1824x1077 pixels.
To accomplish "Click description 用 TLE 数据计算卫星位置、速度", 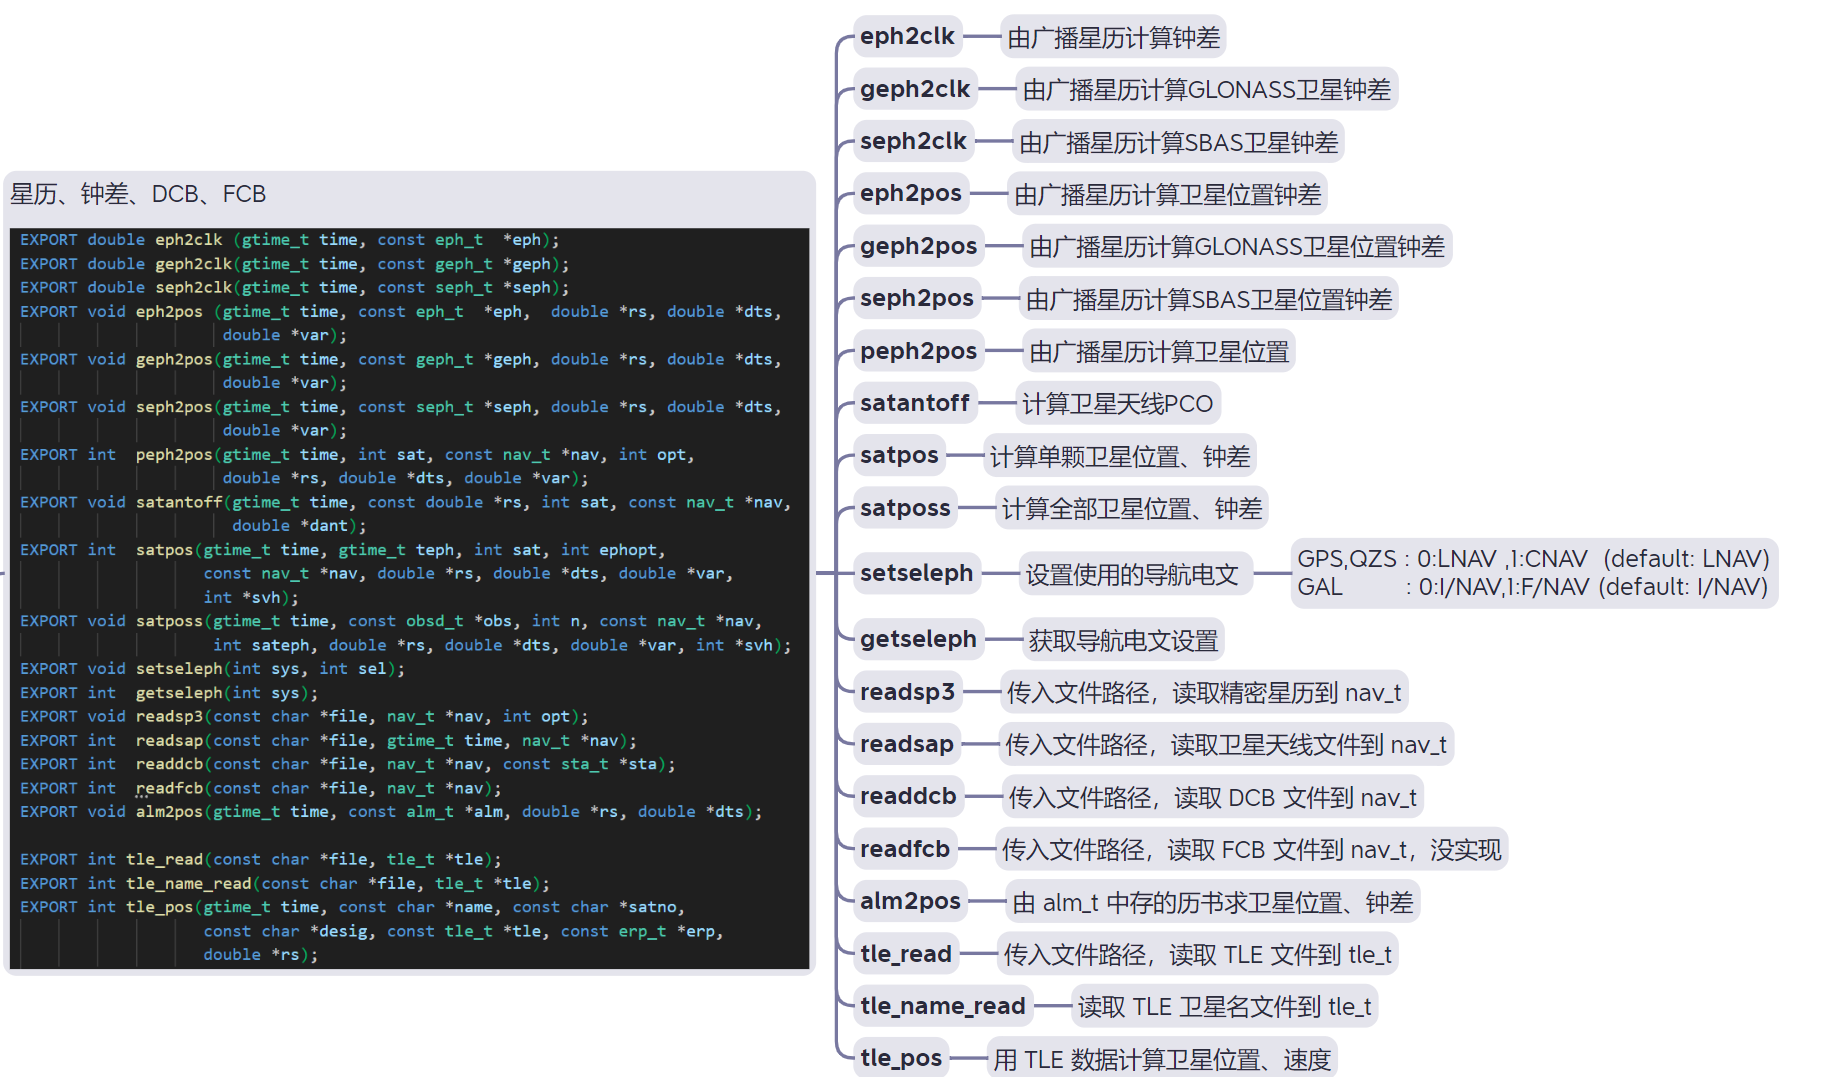I will (1161, 1059).
